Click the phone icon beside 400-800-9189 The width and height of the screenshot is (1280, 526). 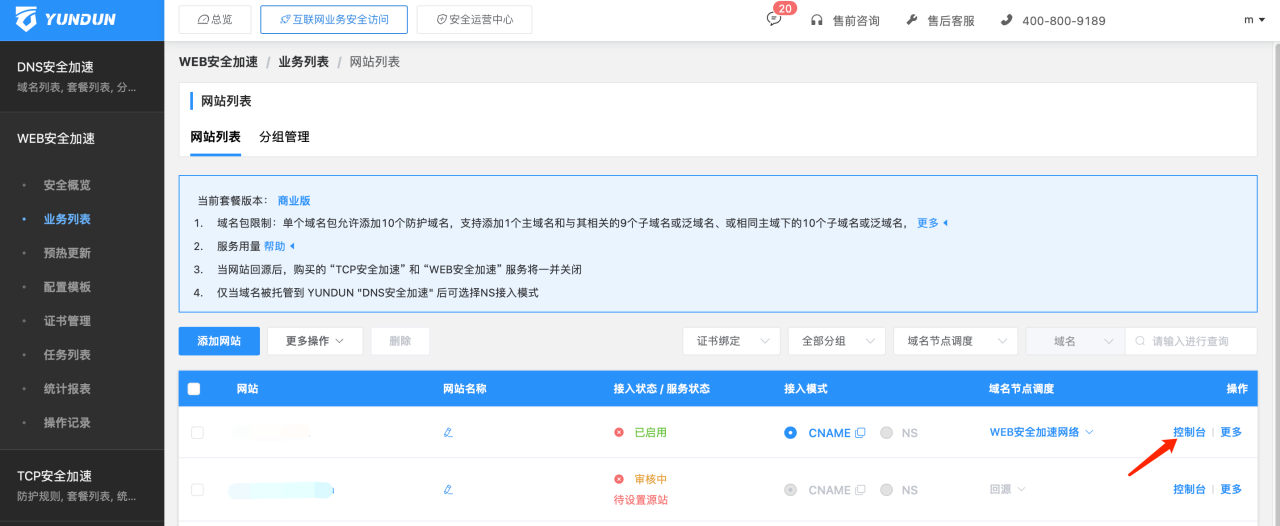[1006, 20]
